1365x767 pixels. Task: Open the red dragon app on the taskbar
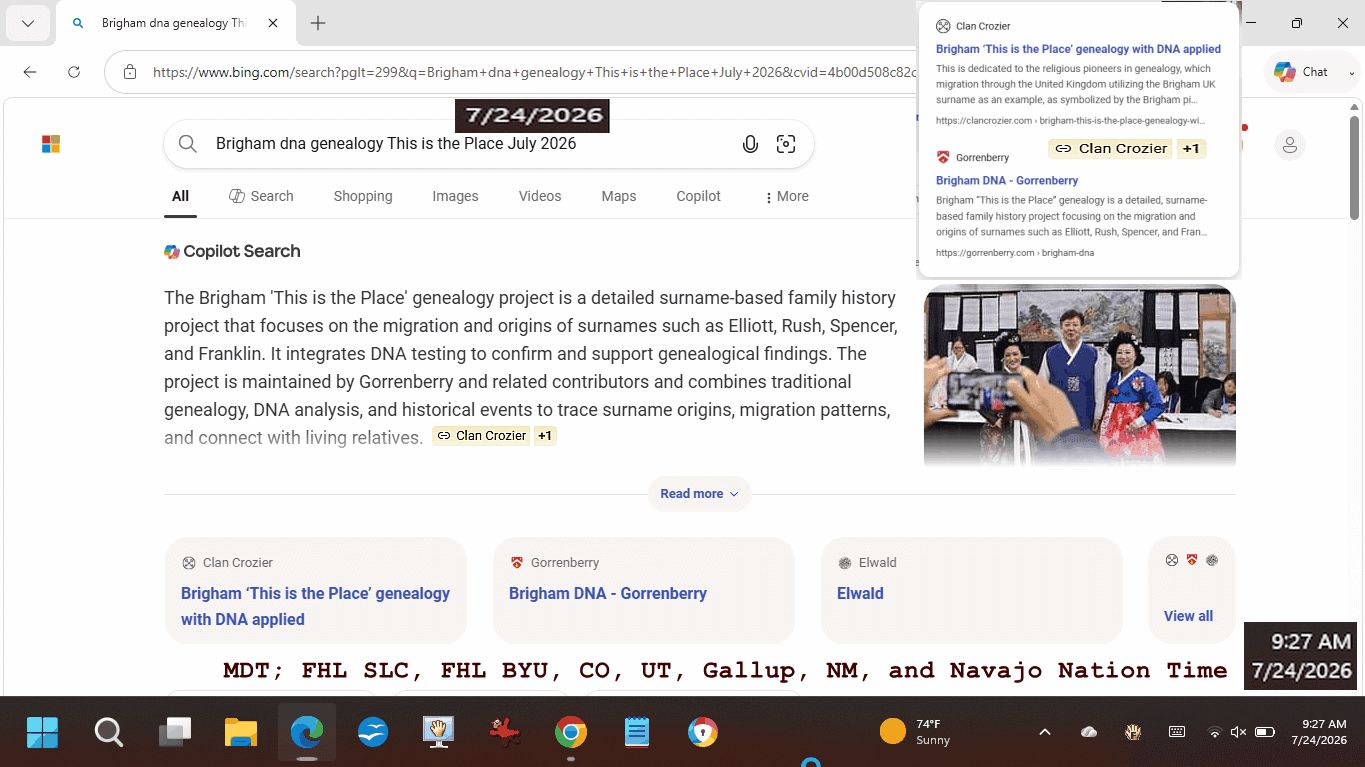[x=505, y=733]
